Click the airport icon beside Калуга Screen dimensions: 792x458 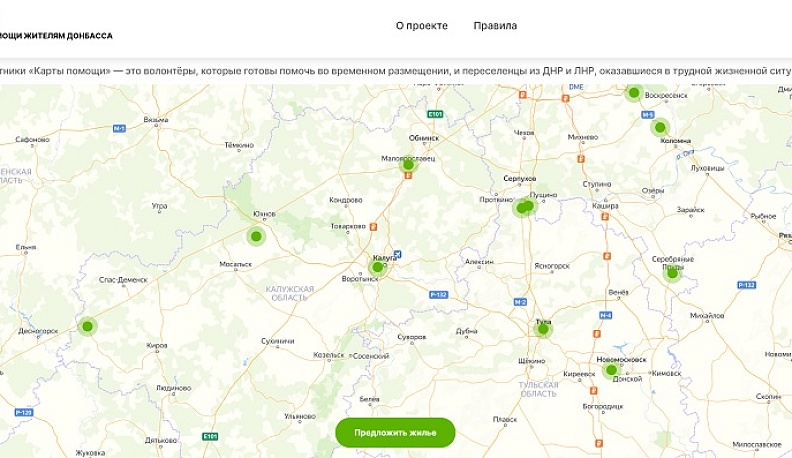tap(397, 254)
